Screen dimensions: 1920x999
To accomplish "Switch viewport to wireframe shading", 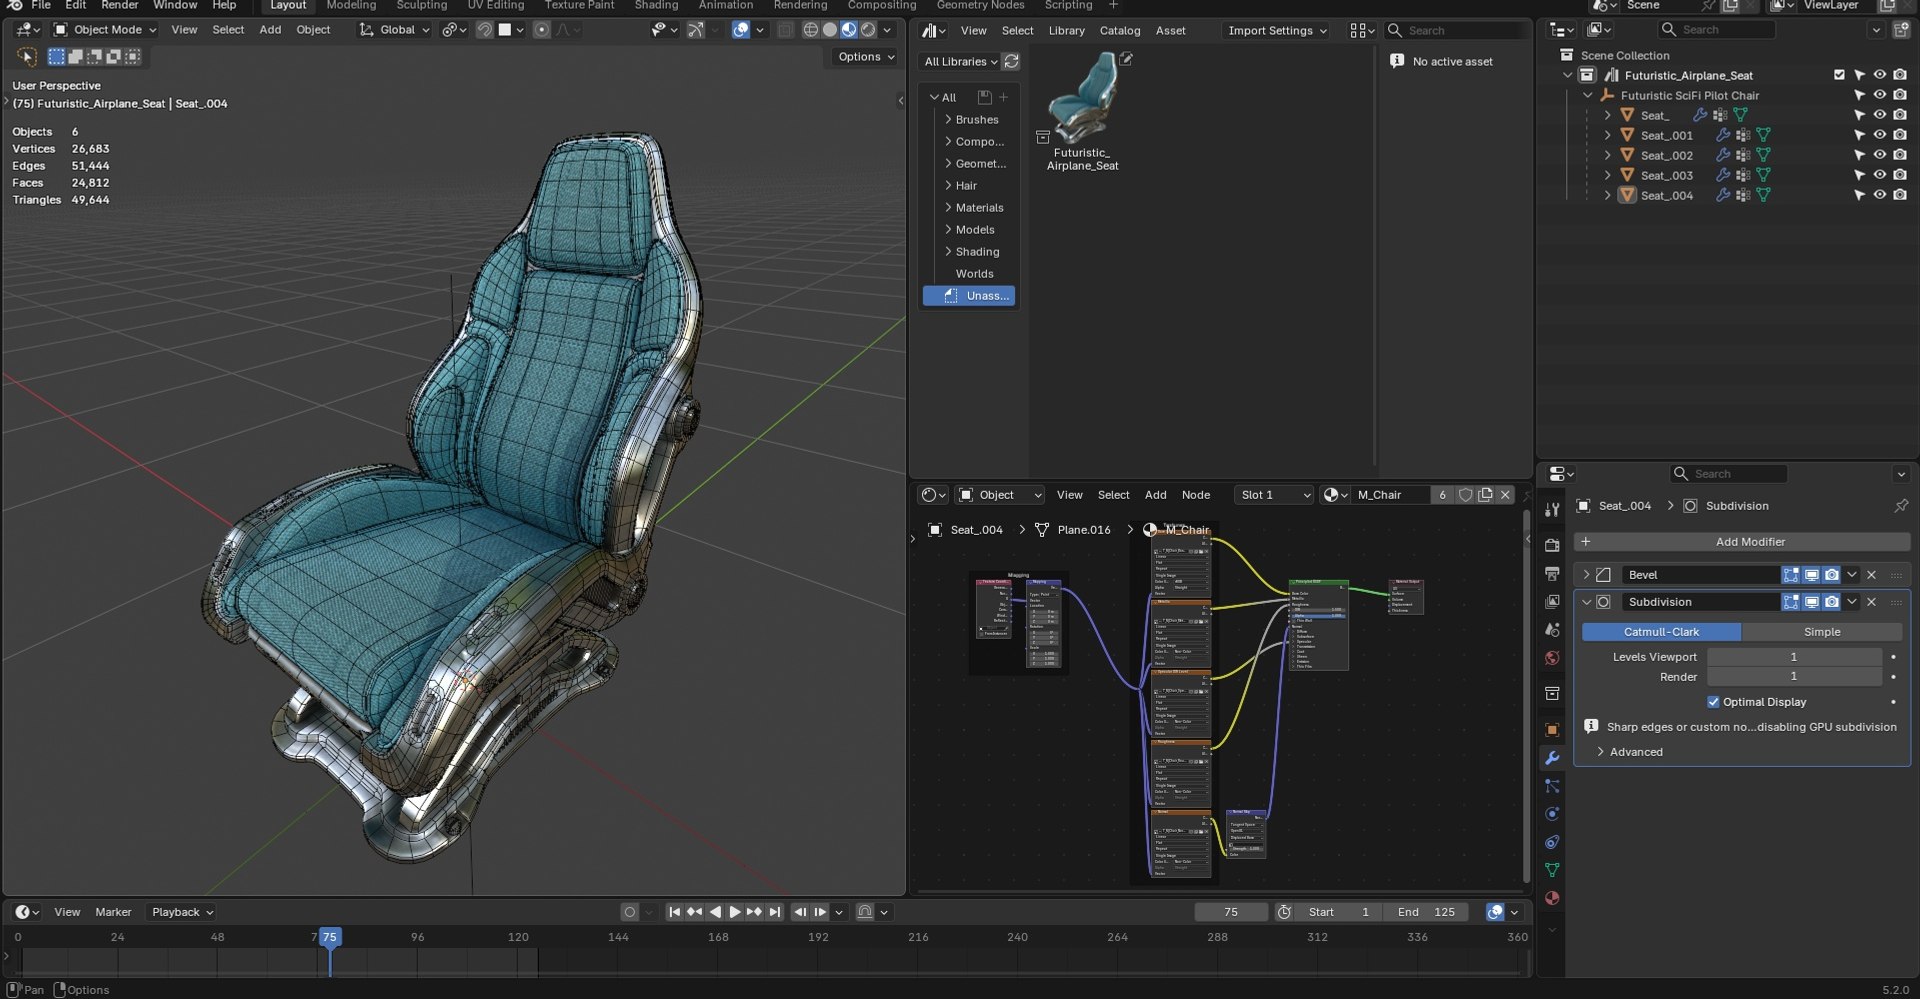I will 810,30.
